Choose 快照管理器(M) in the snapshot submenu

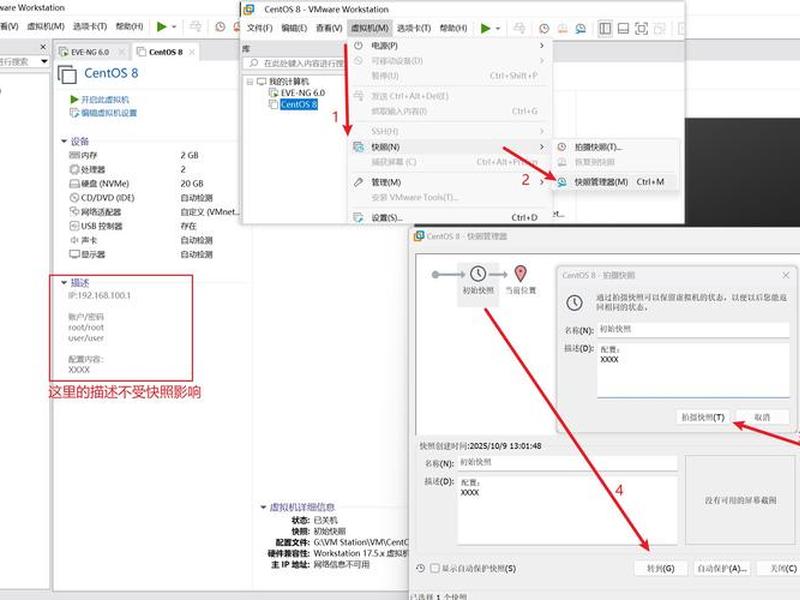tap(615, 182)
